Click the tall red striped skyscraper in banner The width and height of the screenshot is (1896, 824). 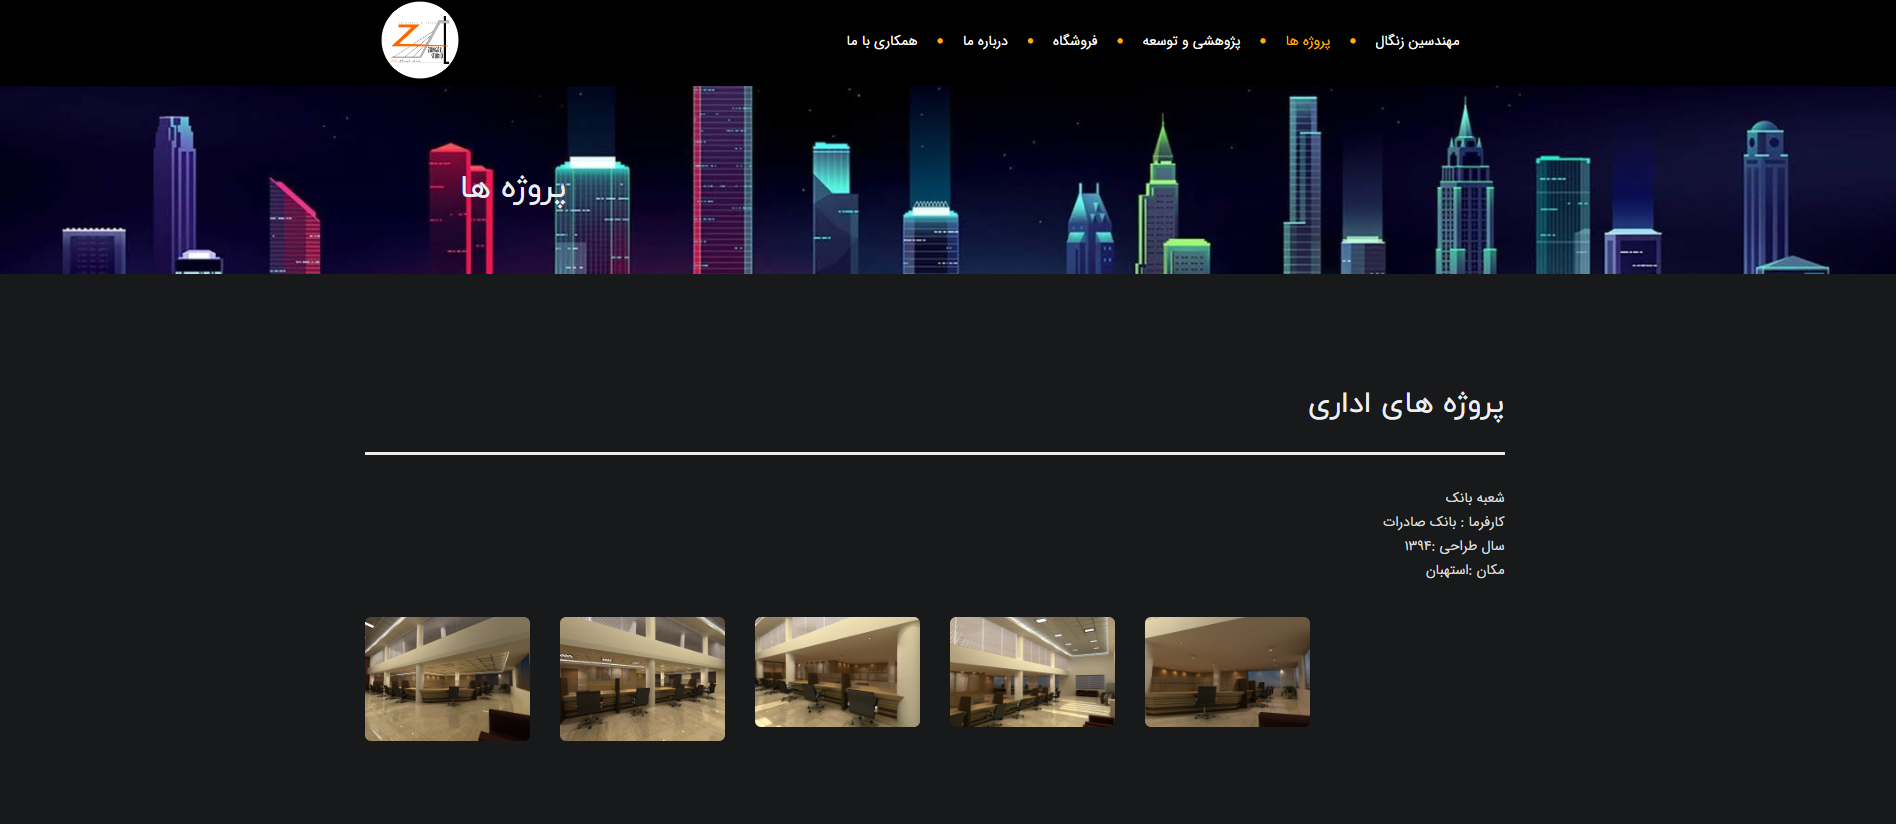[x=722, y=180]
